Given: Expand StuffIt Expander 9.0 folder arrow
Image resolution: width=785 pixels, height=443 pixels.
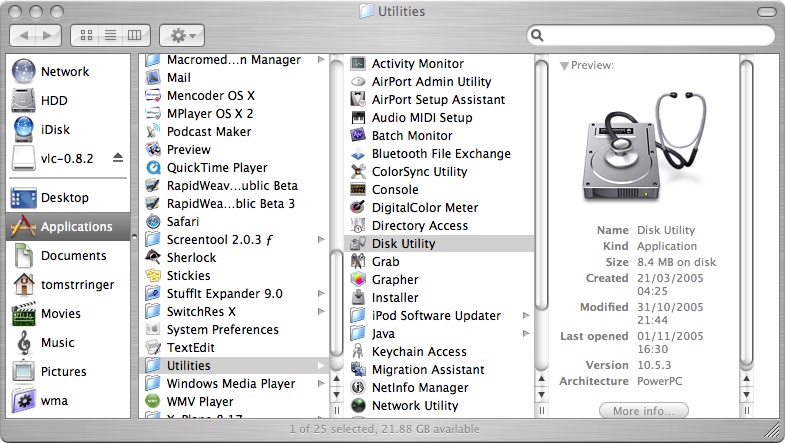Looking at the screenshot, I should point(321,294).
